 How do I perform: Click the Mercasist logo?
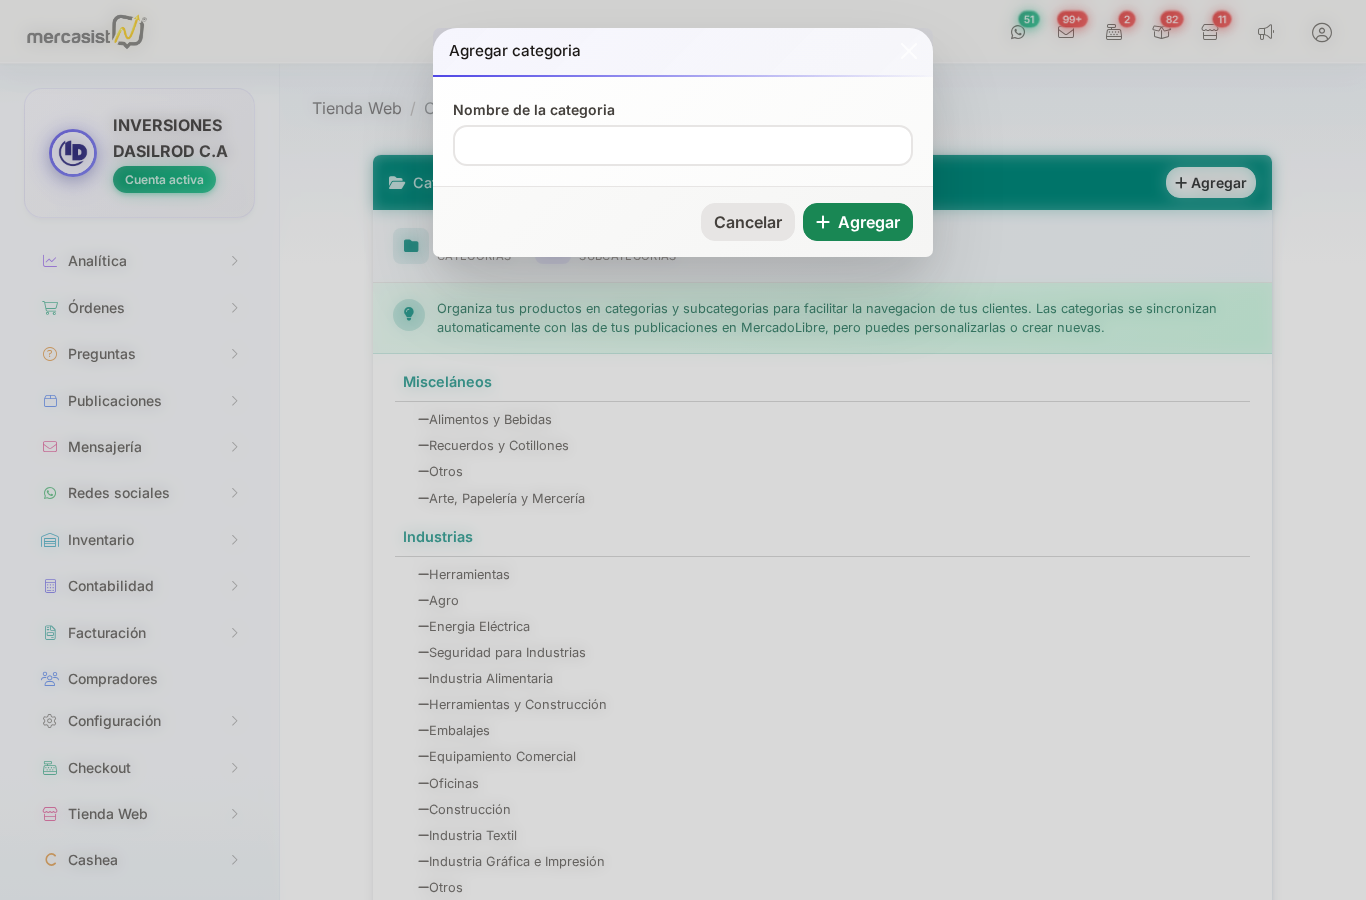point(86,32)
